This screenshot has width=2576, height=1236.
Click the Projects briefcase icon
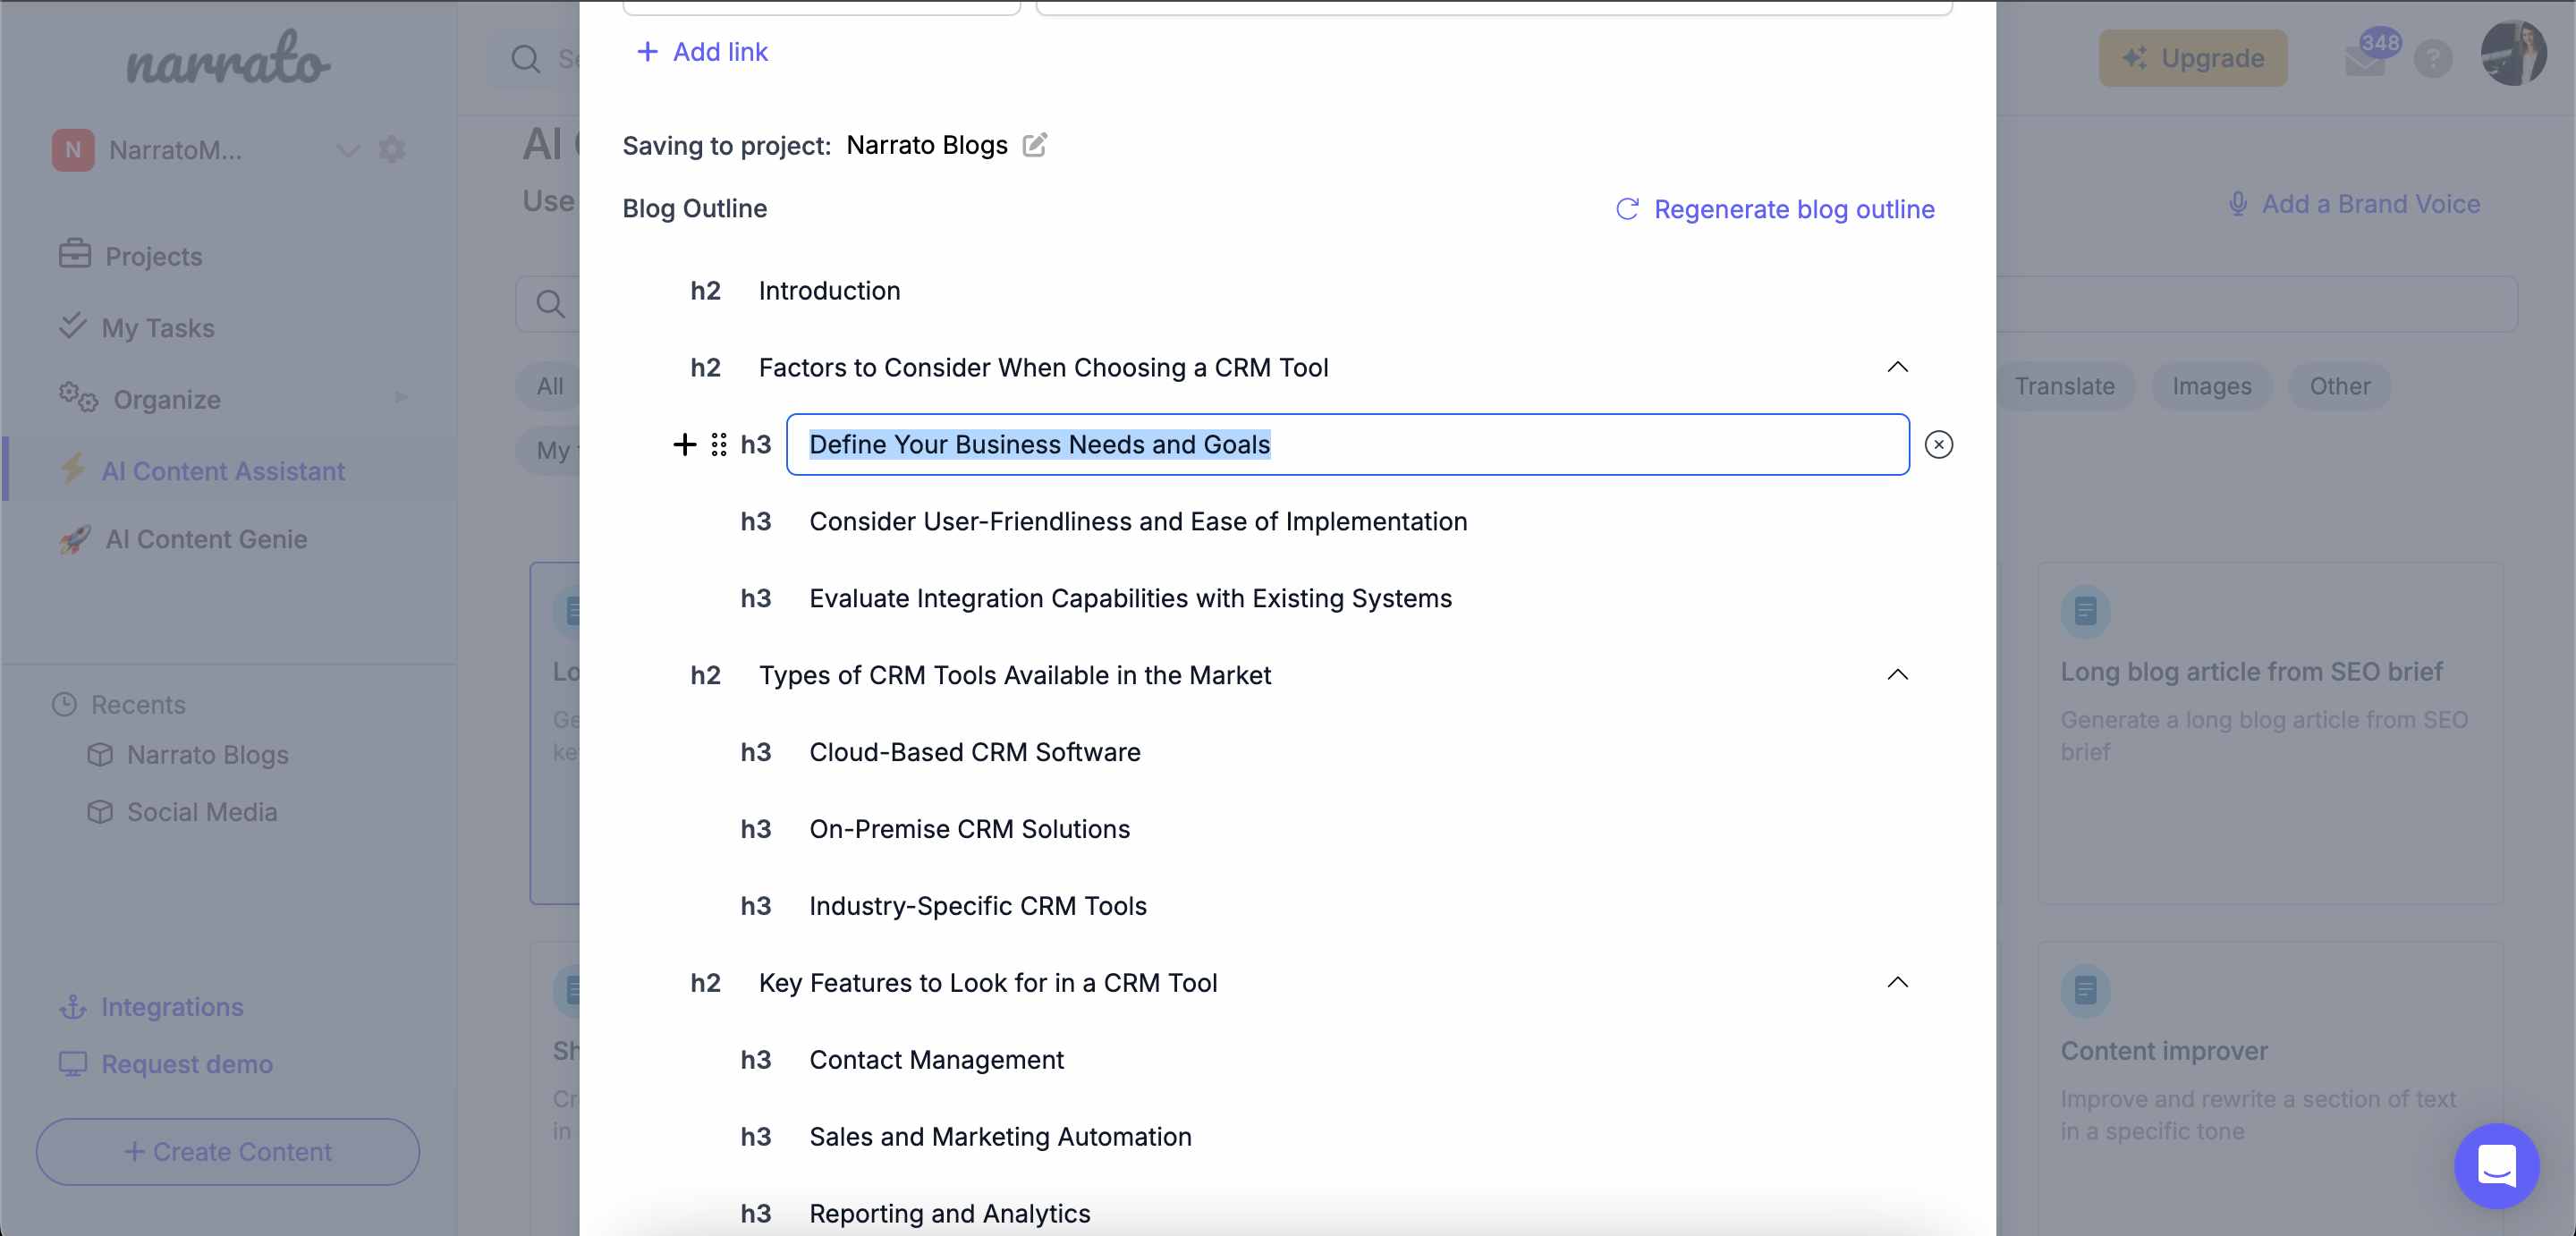[74, 254]
